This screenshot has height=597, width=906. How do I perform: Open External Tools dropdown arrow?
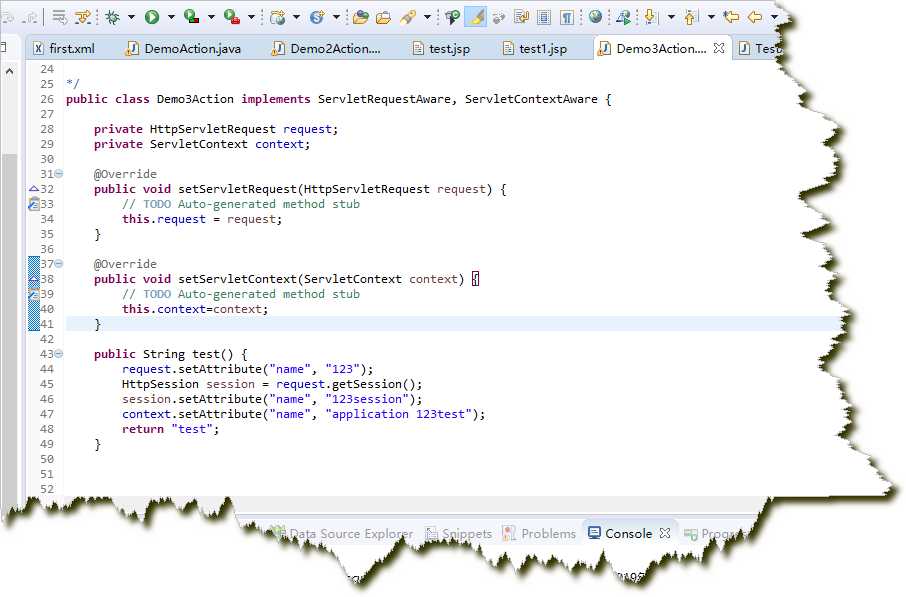tap(251, 17)
